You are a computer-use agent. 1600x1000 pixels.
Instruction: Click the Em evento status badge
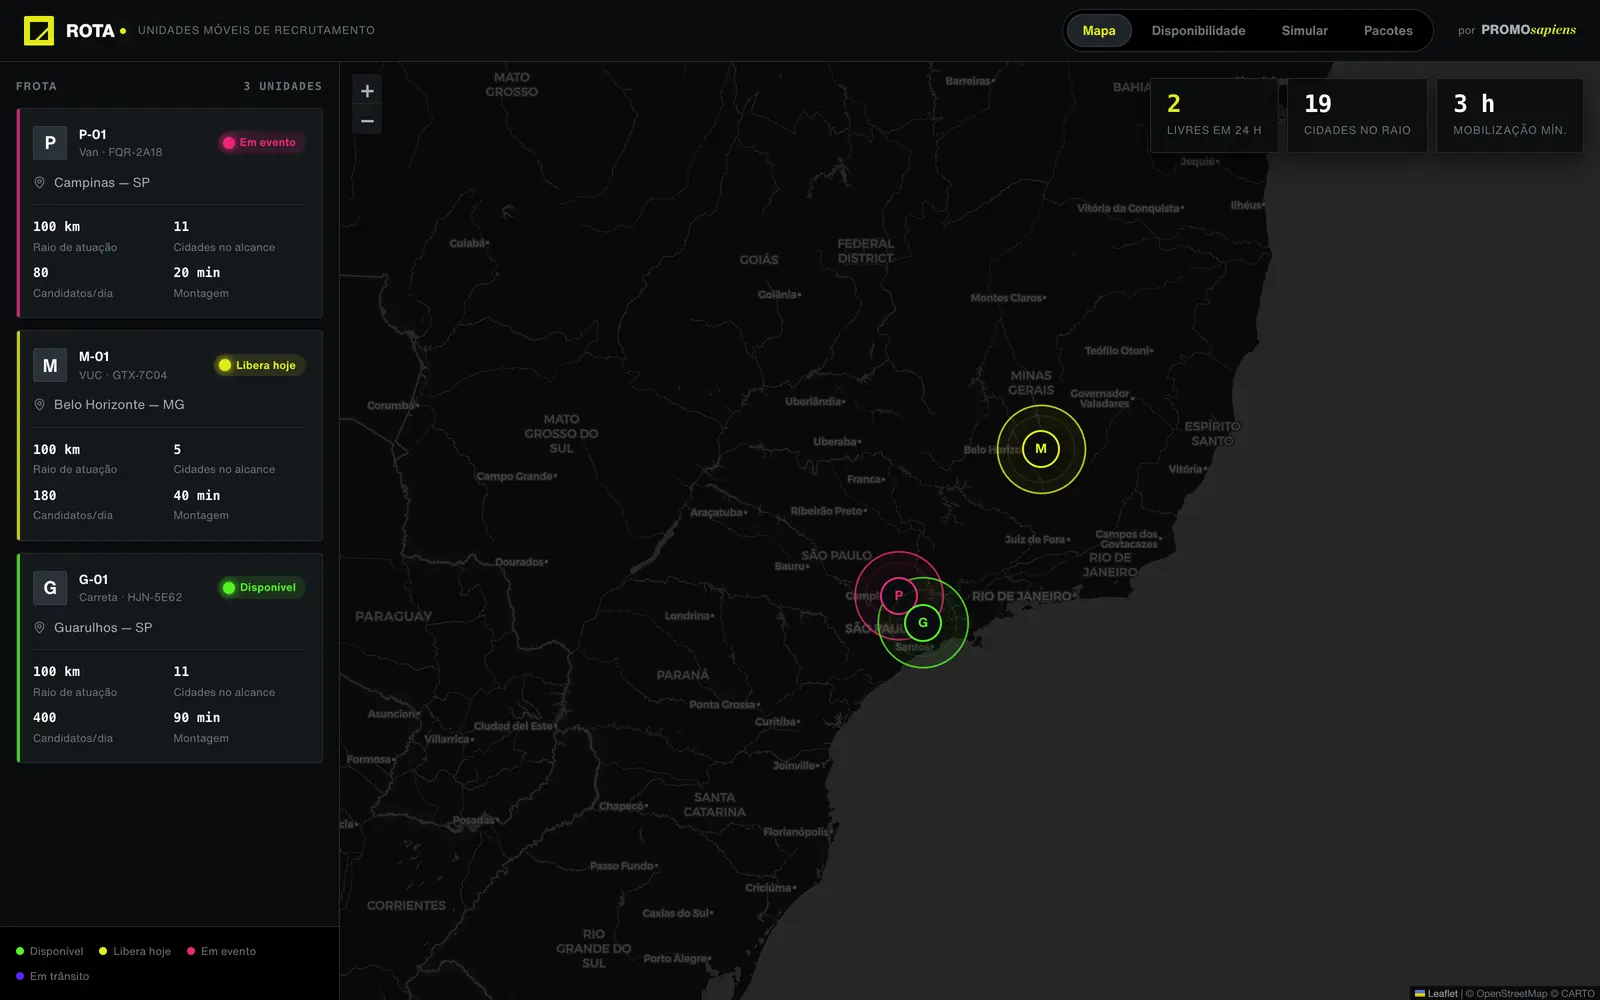[260, 143]
